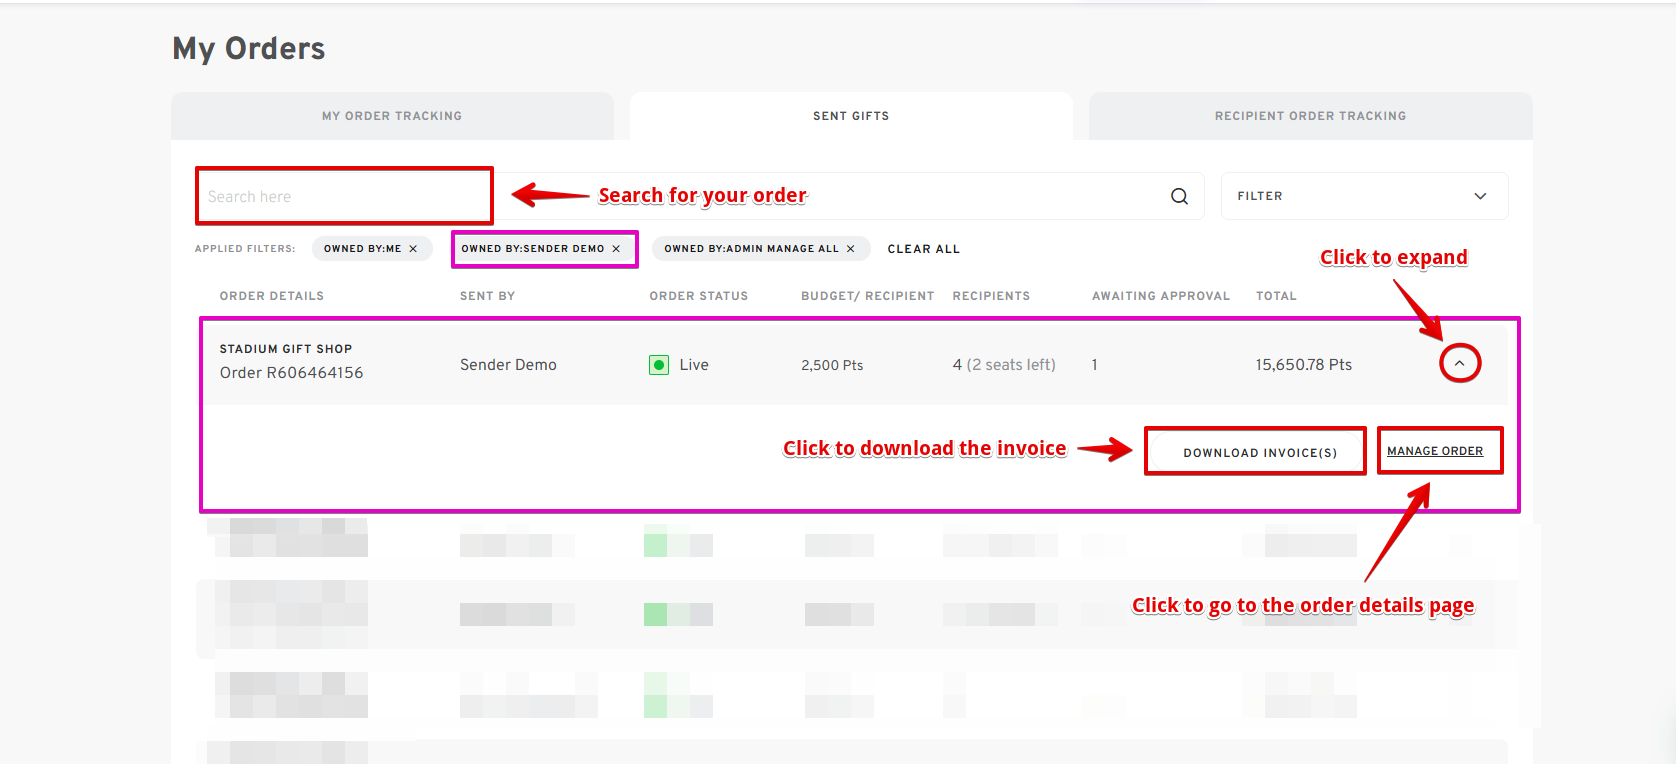The width and height of the screenshot is (1676, 764).
Task: Open the Filter dropdown
Action: [x=1363, y=196]
